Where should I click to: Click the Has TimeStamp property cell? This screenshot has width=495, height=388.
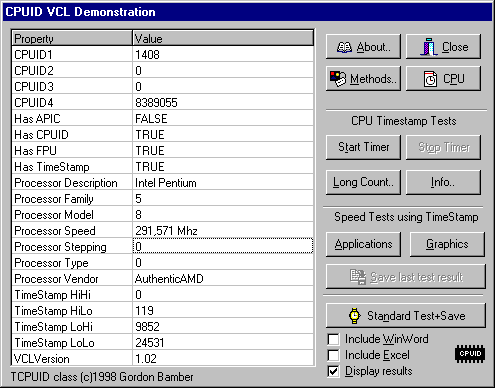point(72,166)
